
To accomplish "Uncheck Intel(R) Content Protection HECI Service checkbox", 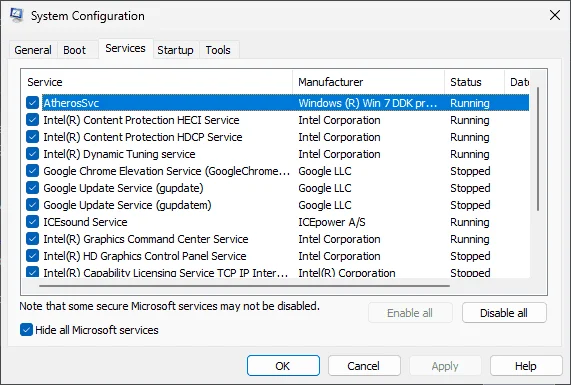I will point(32,120).
